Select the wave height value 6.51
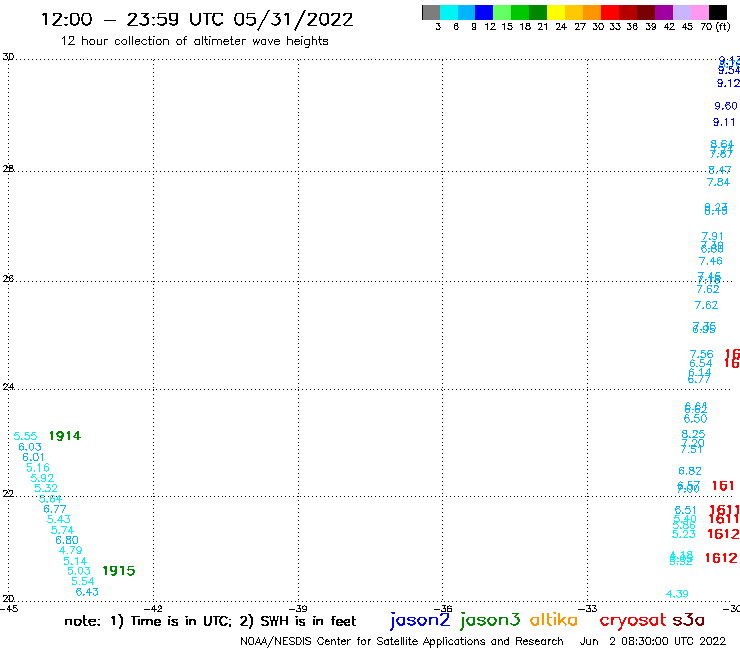This screenshot has width=740, height=650. coord(685,510)
